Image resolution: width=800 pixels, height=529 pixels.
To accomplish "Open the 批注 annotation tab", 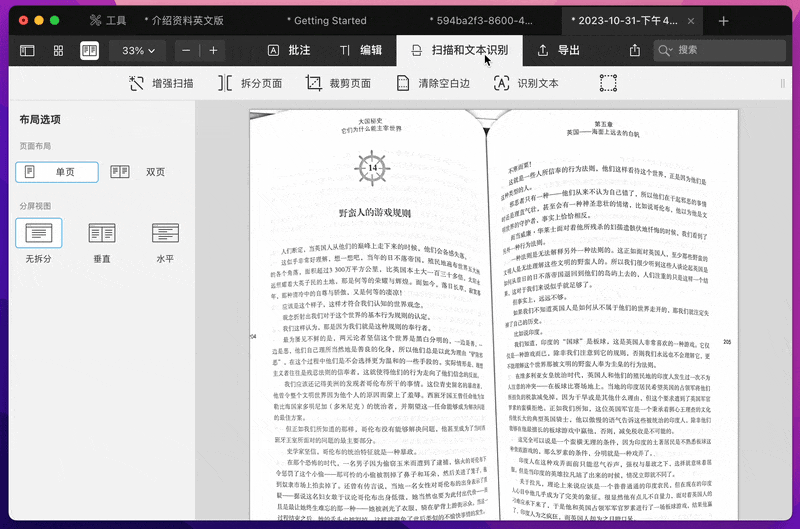I will coord(289,50).
